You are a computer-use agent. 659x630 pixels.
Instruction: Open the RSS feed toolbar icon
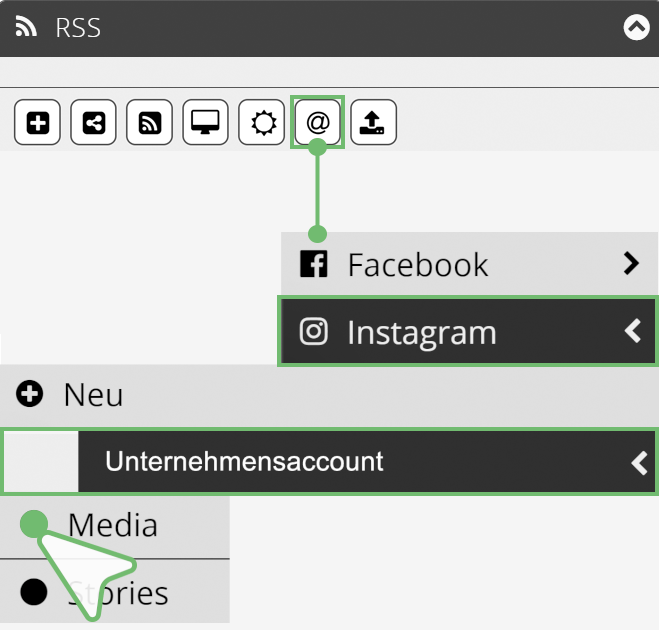click(150, 123)
